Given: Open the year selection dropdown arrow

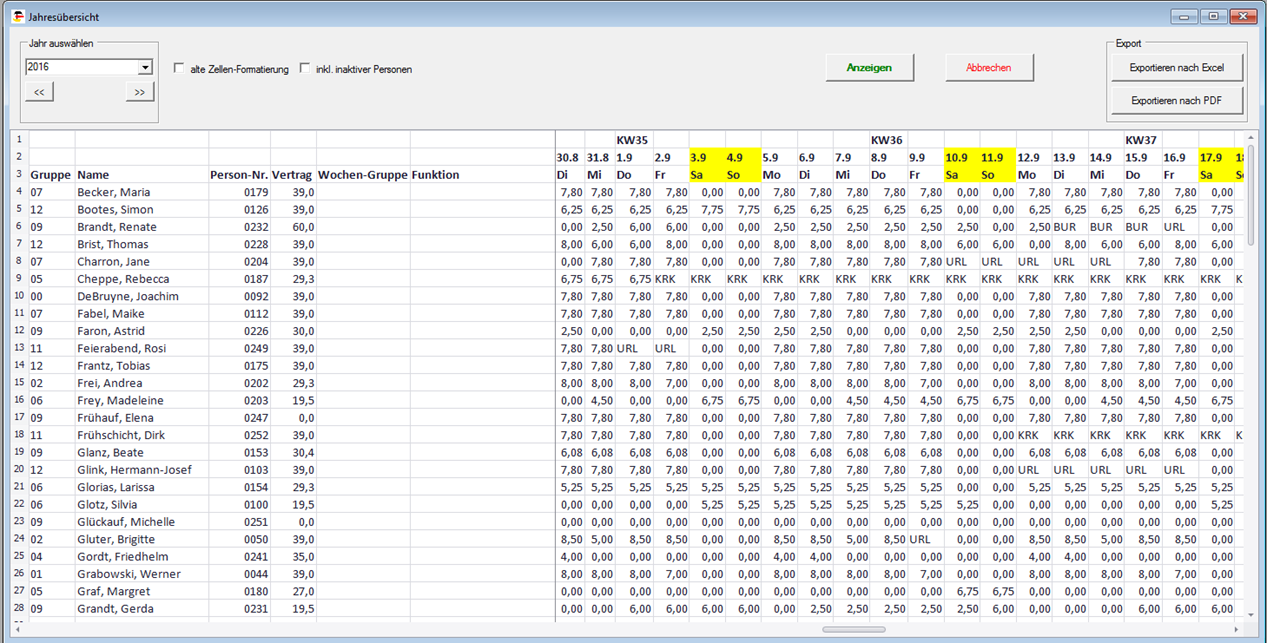Looking at the screenshot, I should (145, 67).
